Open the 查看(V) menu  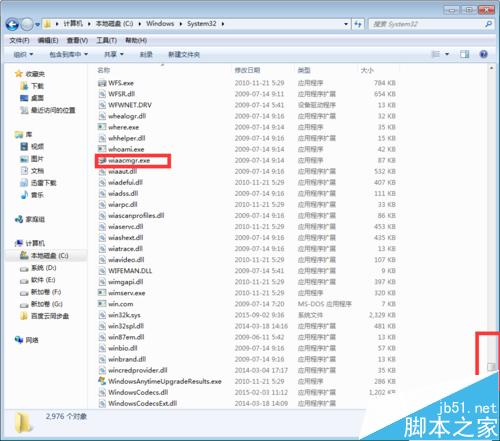[77, 40]
